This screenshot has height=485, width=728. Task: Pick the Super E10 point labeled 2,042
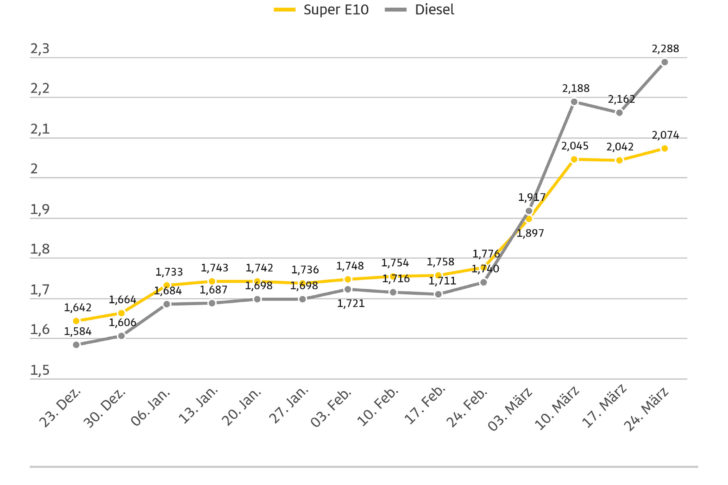pos(620,160)
